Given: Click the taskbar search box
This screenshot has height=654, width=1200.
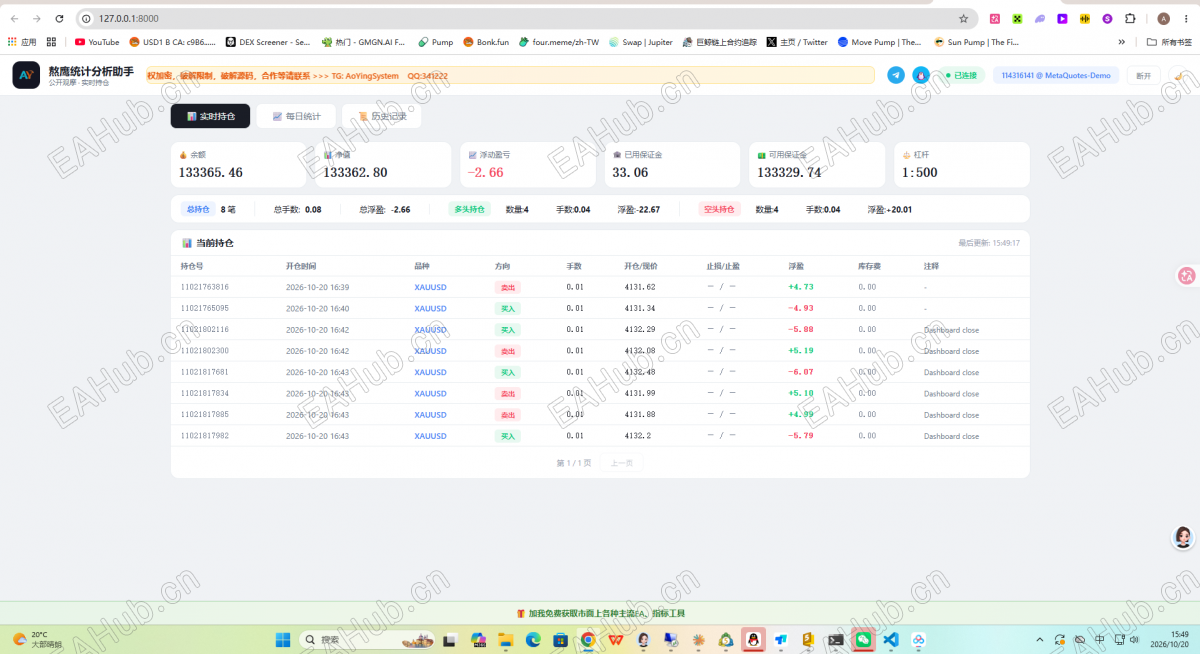Looking at the screenshot, I should [x=367, y=639].
